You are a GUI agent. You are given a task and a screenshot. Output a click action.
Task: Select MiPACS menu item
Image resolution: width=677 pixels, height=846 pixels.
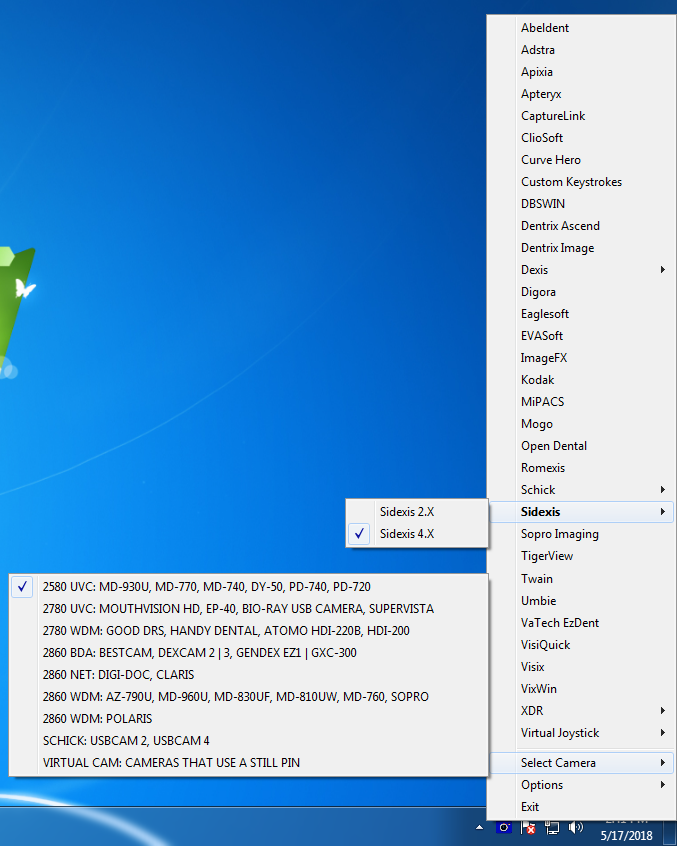(x=582, y=401)
